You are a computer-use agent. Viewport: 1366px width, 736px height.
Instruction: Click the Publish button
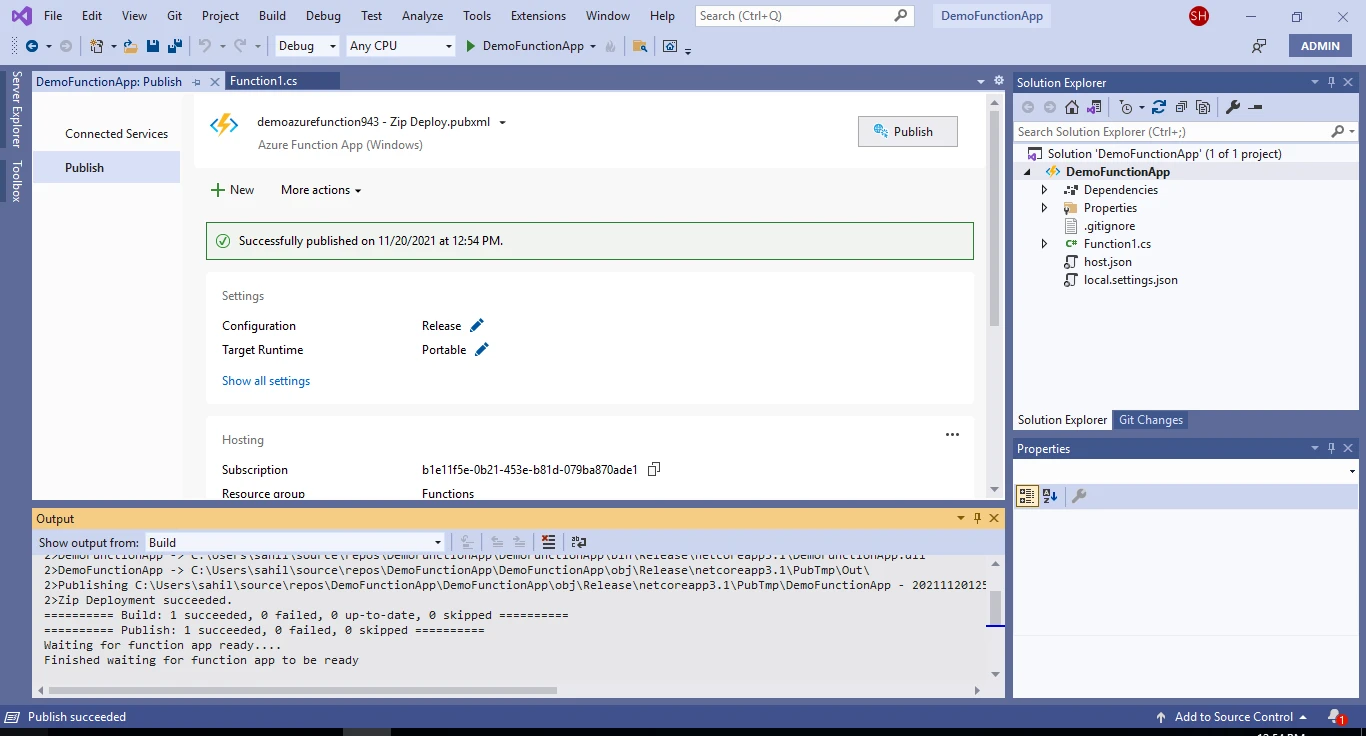[x=907, y=131]
